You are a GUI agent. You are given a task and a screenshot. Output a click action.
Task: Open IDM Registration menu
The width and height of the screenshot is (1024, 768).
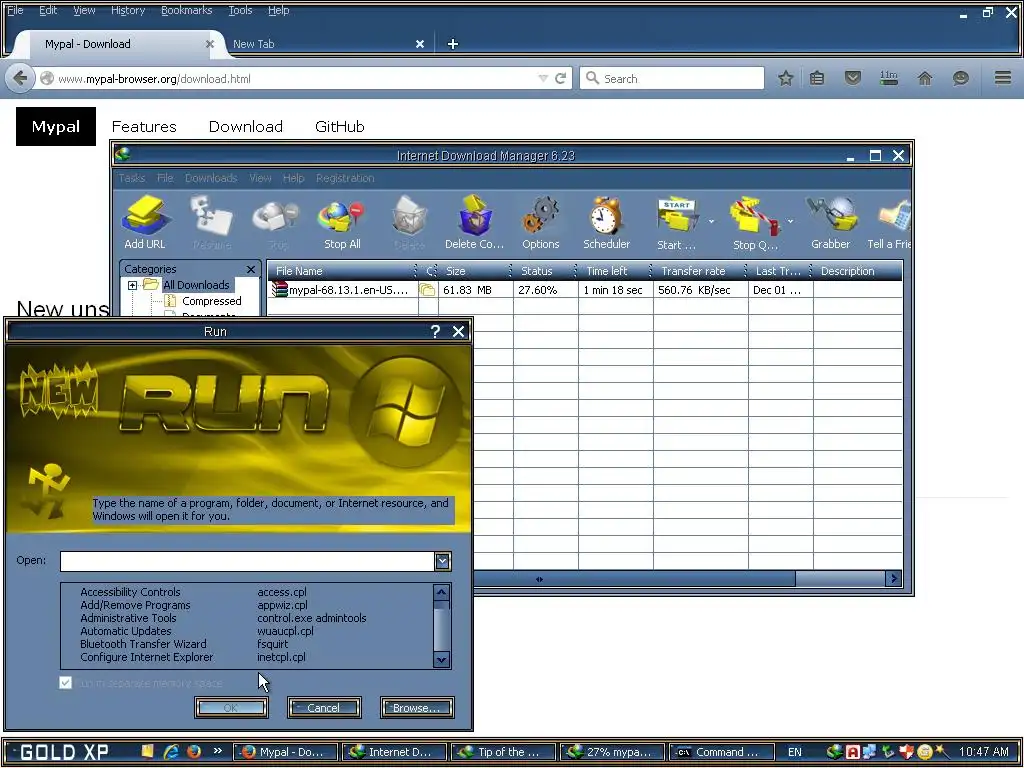click(x=345, y=178)
